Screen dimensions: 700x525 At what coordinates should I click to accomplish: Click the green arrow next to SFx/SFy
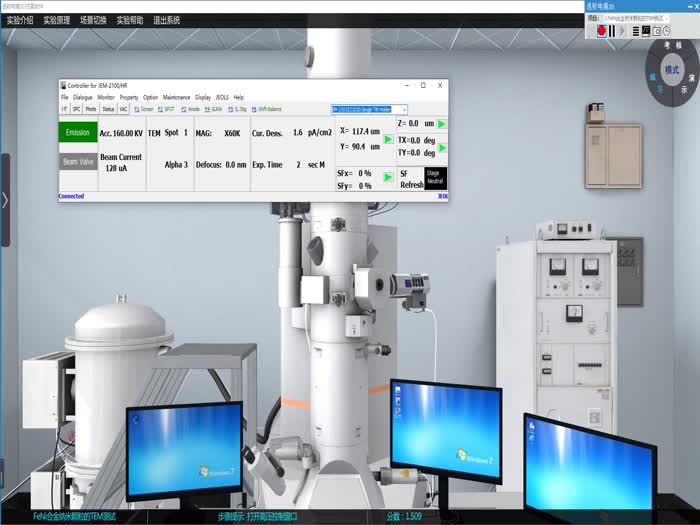[x=388, y=178]
